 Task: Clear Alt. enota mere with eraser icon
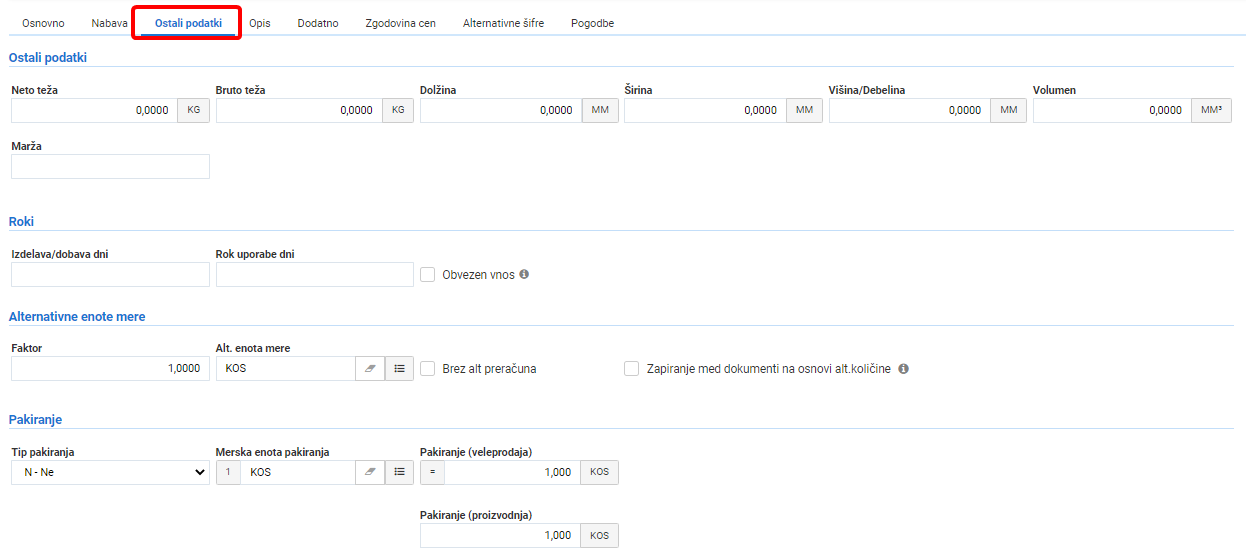370,368
